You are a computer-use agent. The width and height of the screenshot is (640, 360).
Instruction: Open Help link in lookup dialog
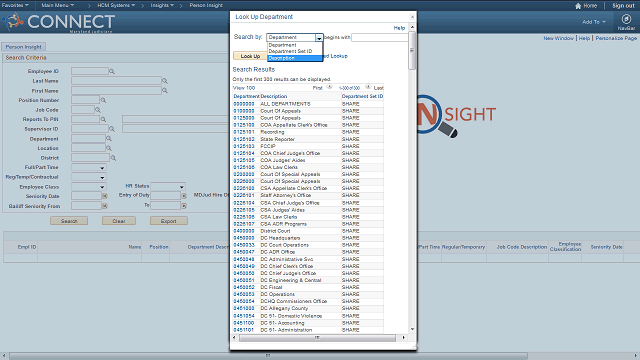point(399,28)
